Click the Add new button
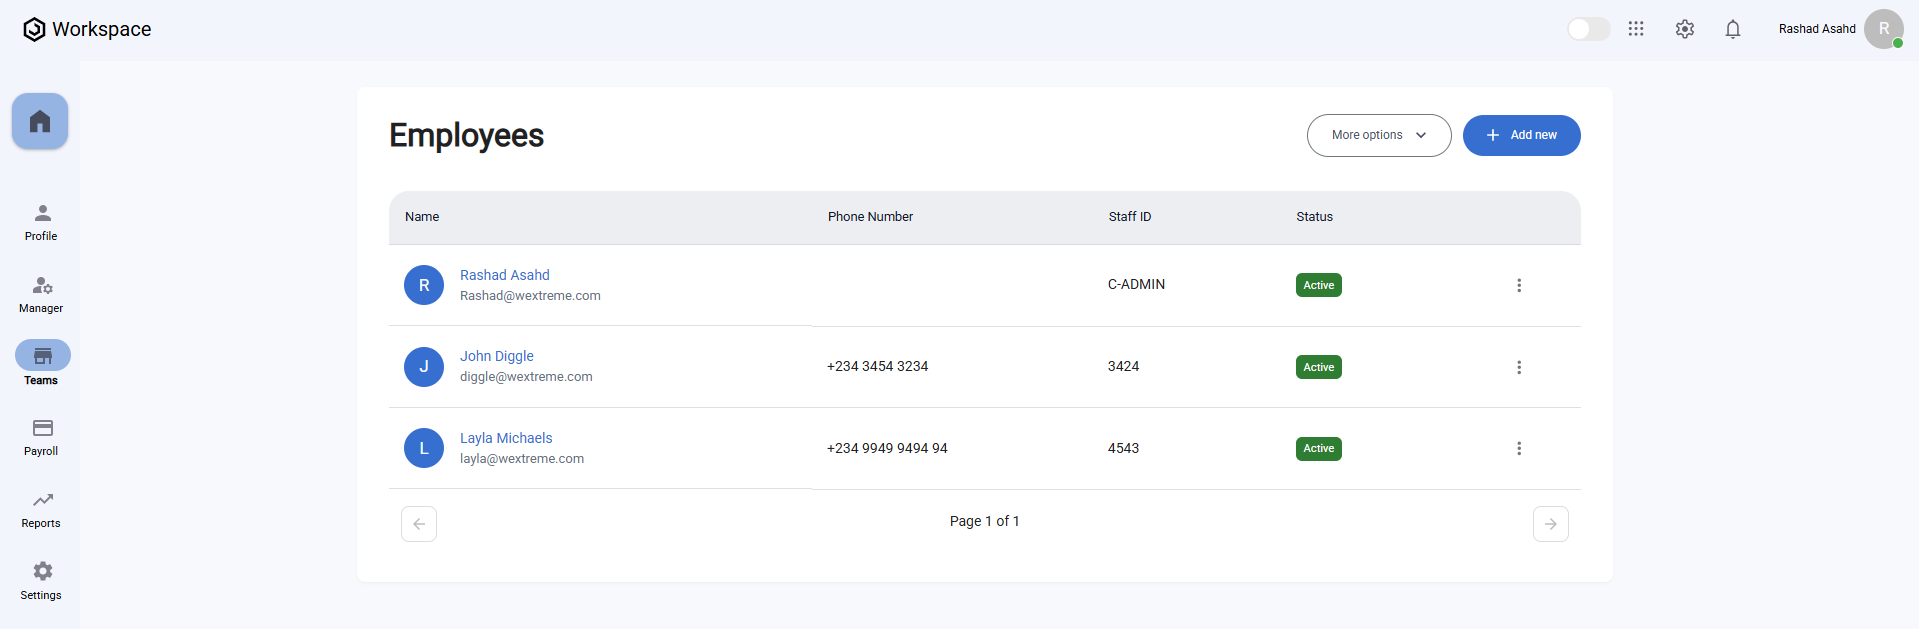 (1521, 135)
